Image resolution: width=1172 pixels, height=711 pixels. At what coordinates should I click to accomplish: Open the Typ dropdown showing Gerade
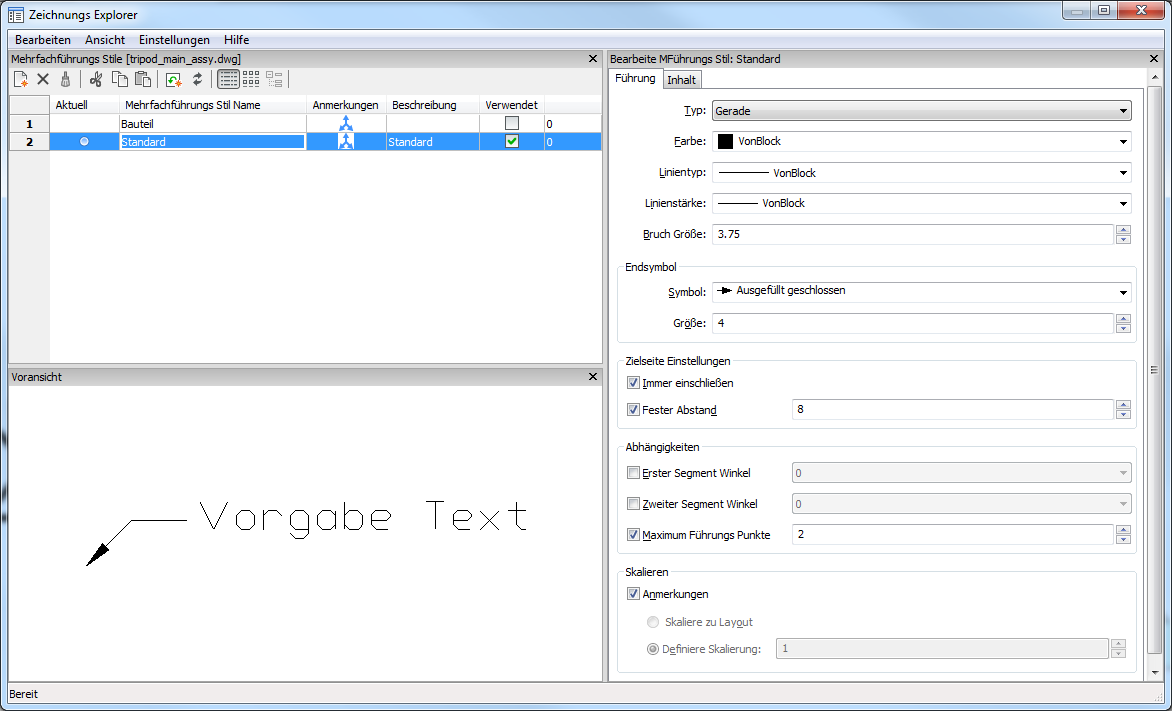[x=921, y=111]
